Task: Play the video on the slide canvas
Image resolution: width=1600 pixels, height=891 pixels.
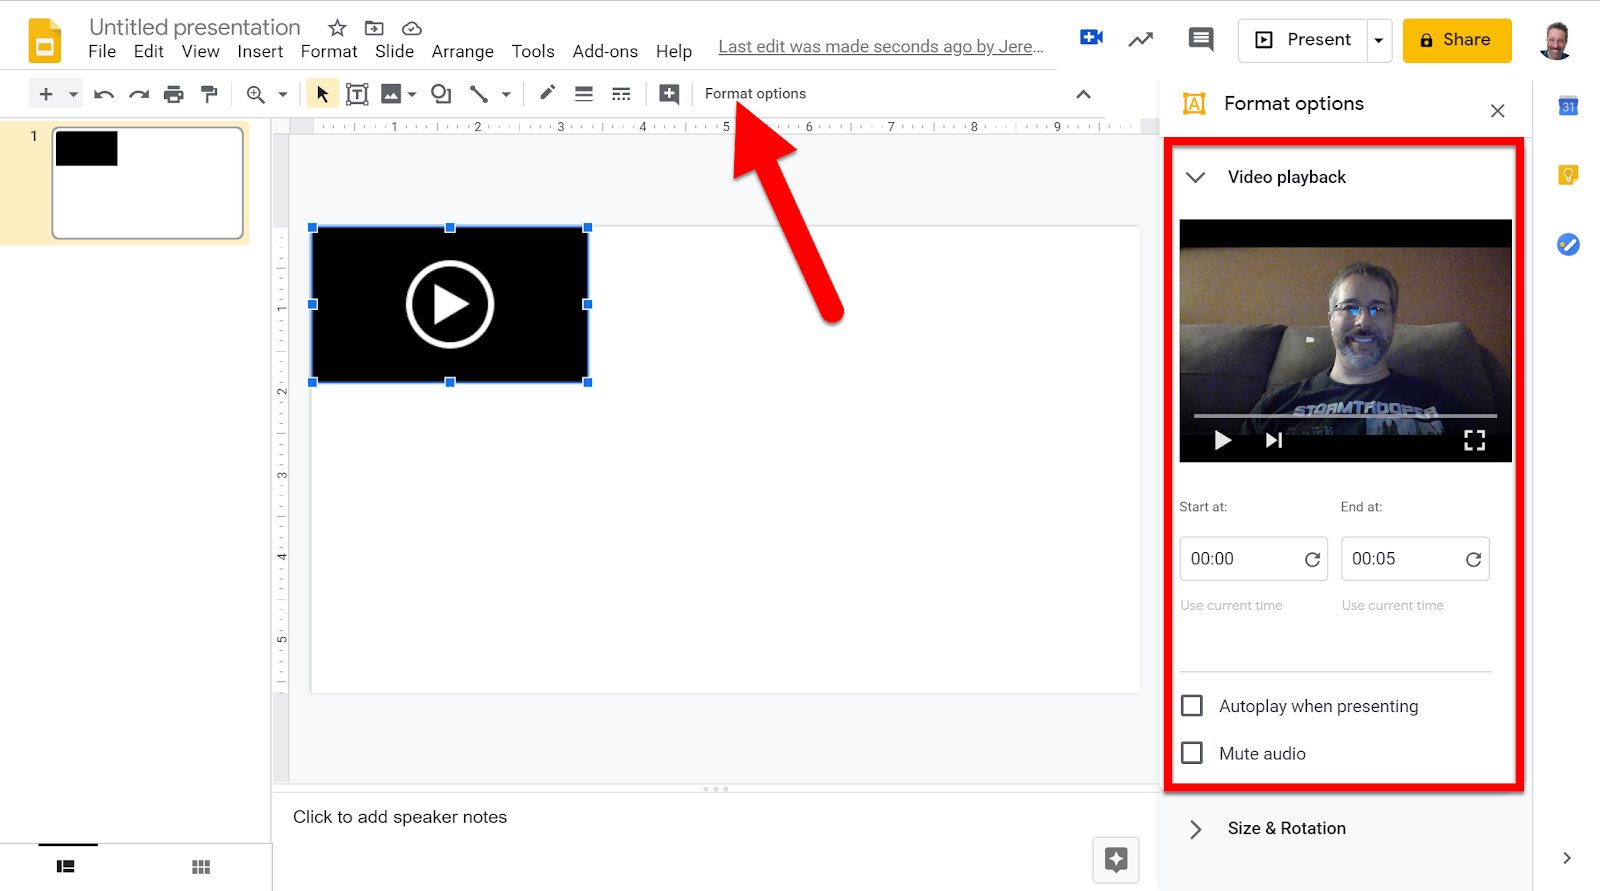Action: coord(450,305)
